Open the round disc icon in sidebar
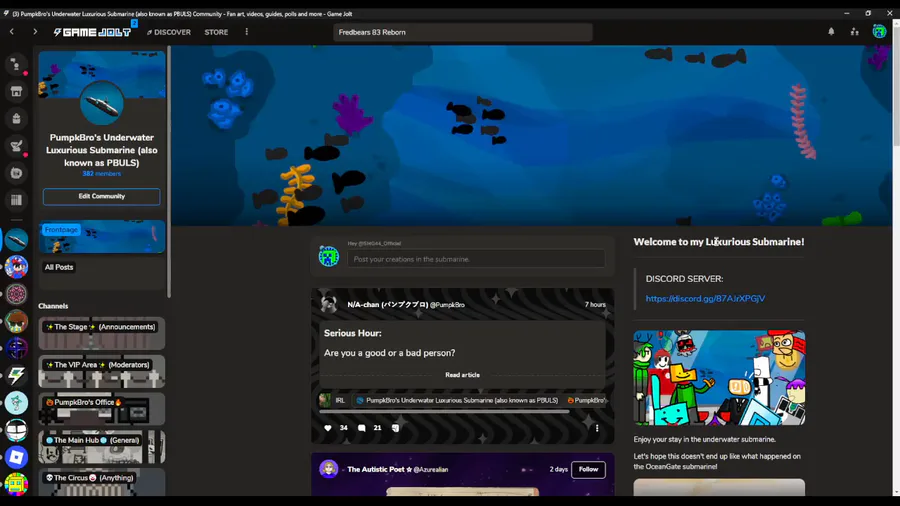The image size is (900, 506). coord(16,173)
